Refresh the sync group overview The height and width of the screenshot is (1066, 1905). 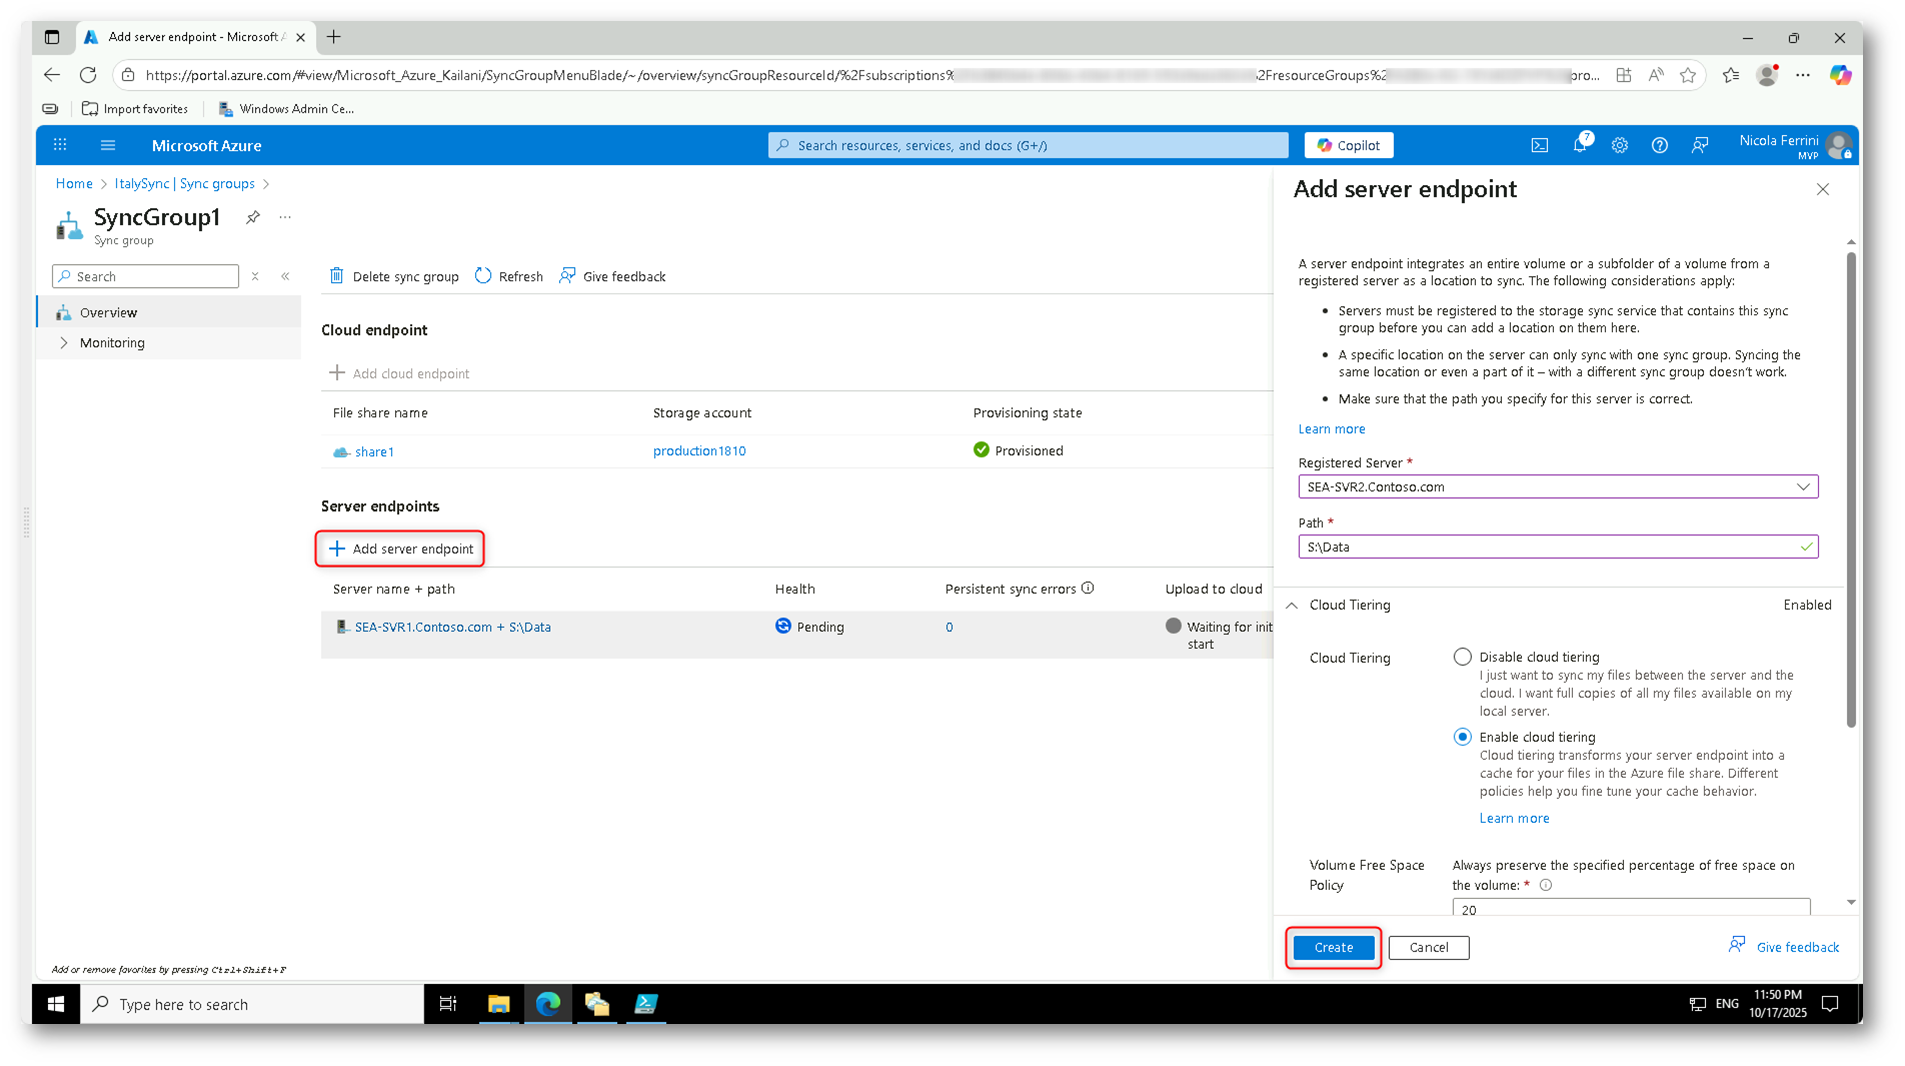click(509, 276)
